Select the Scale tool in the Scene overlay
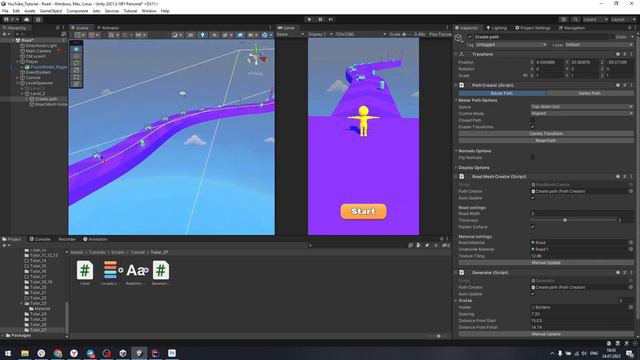The image size is (640, 360). (76, 70)
